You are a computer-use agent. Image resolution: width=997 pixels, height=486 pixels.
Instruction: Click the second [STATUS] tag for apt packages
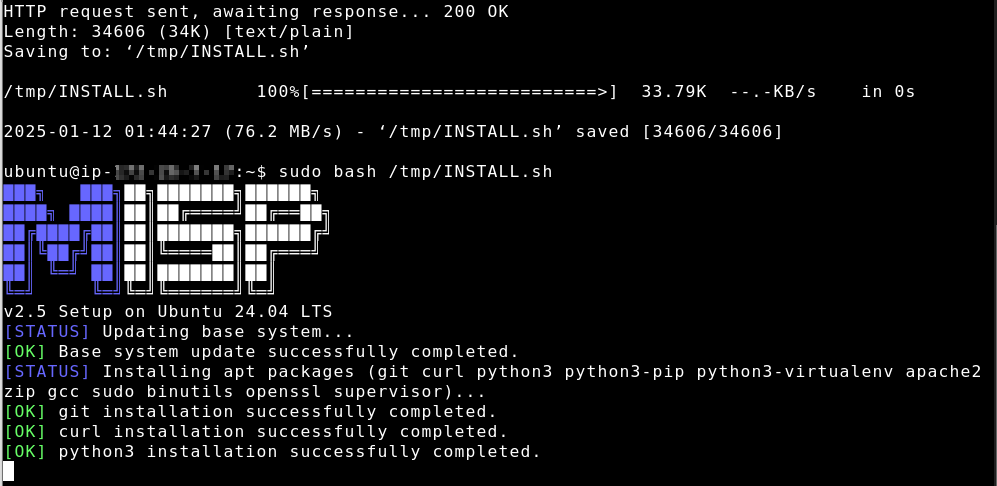(46, 371)
